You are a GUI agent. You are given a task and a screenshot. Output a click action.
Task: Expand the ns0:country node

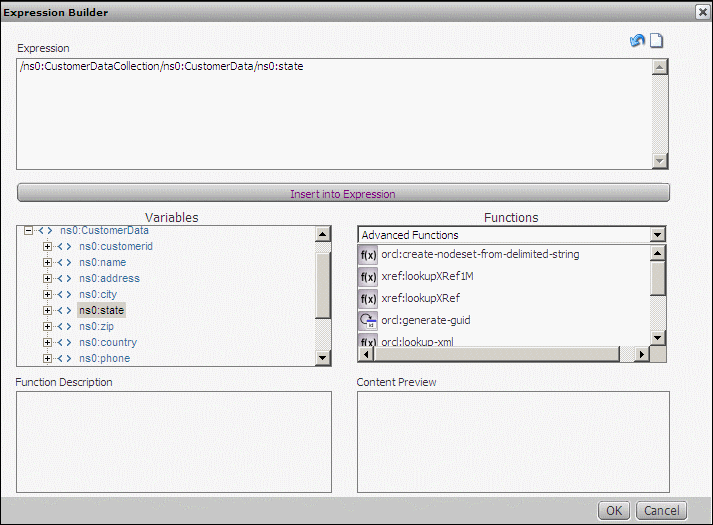tap(47, 342)
